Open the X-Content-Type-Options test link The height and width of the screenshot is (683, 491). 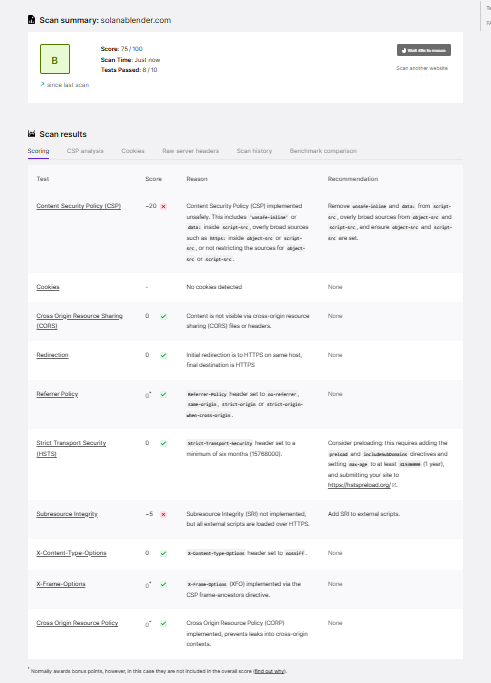(71, 553)
